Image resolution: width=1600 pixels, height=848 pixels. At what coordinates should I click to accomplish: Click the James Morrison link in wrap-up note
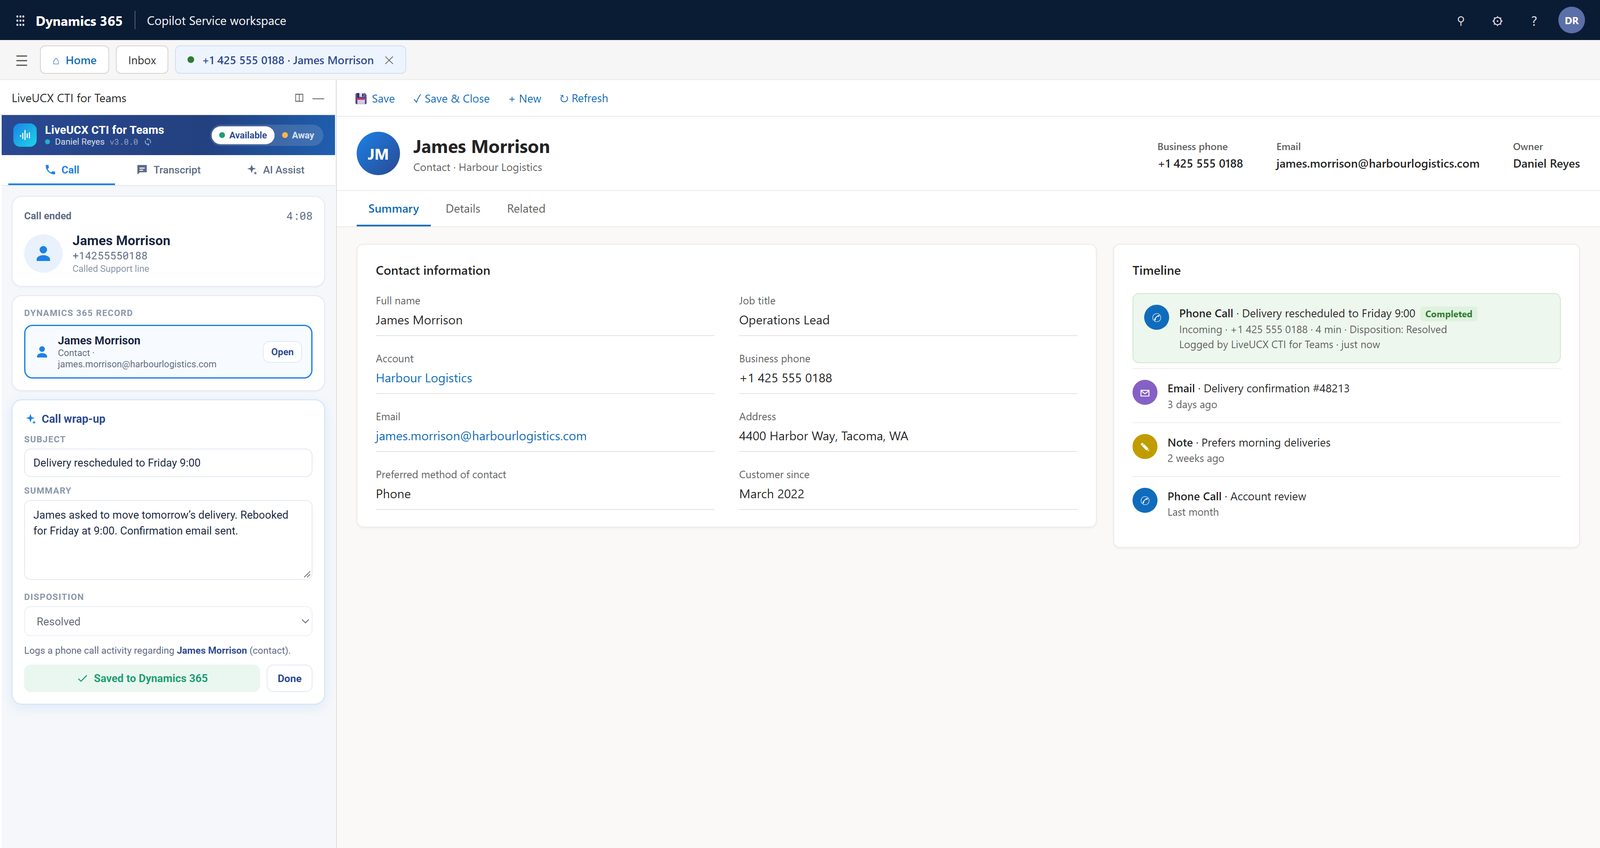coord(212,651)
